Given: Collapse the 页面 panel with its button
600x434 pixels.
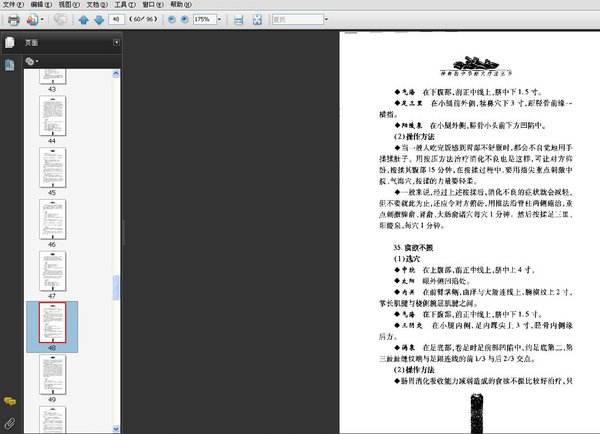Looking at the screenshot, I should click(x=116, y=42).
